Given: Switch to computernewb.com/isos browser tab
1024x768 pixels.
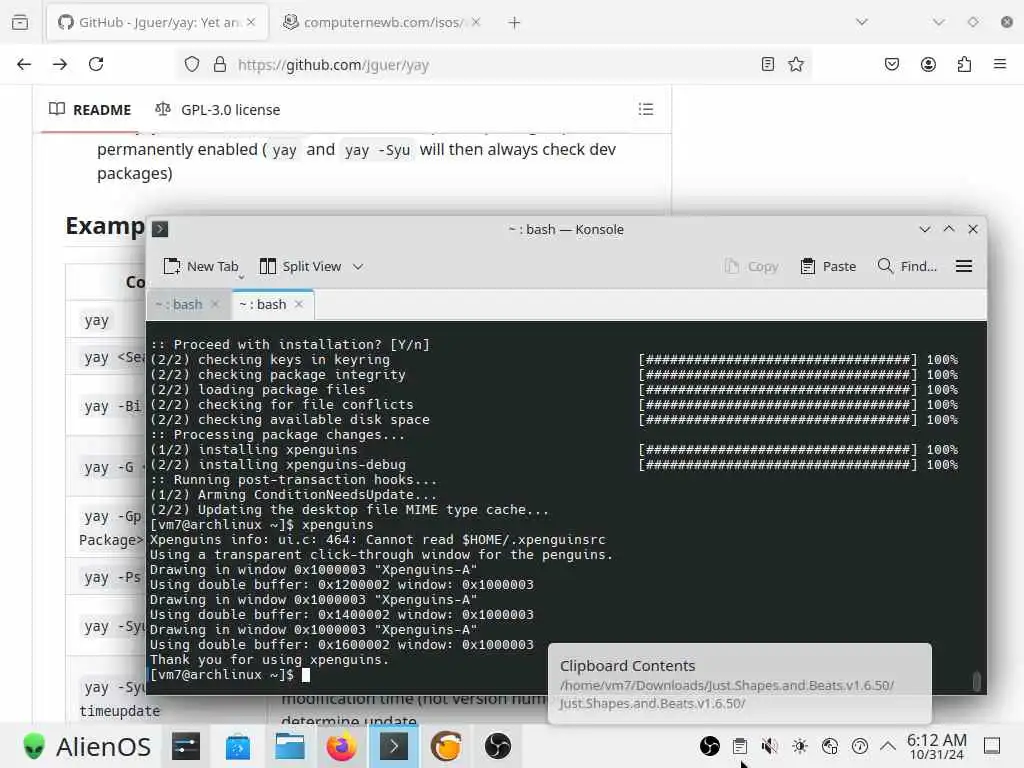Looking at the screenshot, I should click(382, 22).
